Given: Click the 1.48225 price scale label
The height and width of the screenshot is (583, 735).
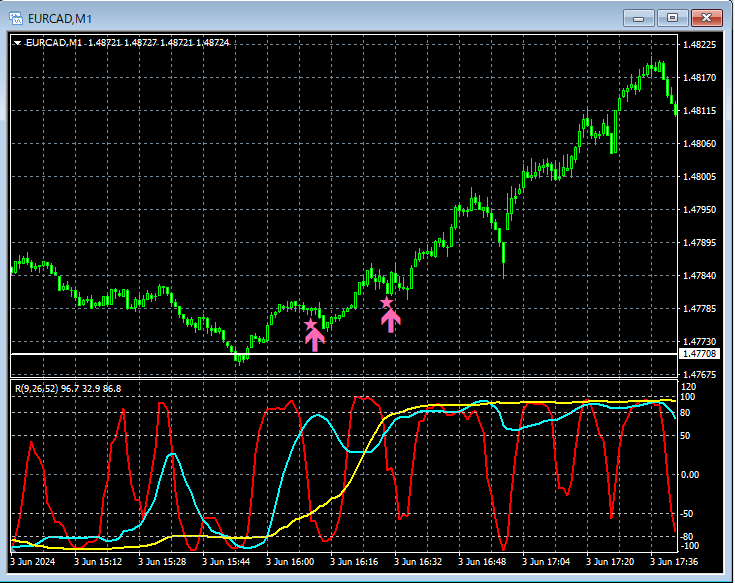Looking at the screenshot, I should [699, 45].
